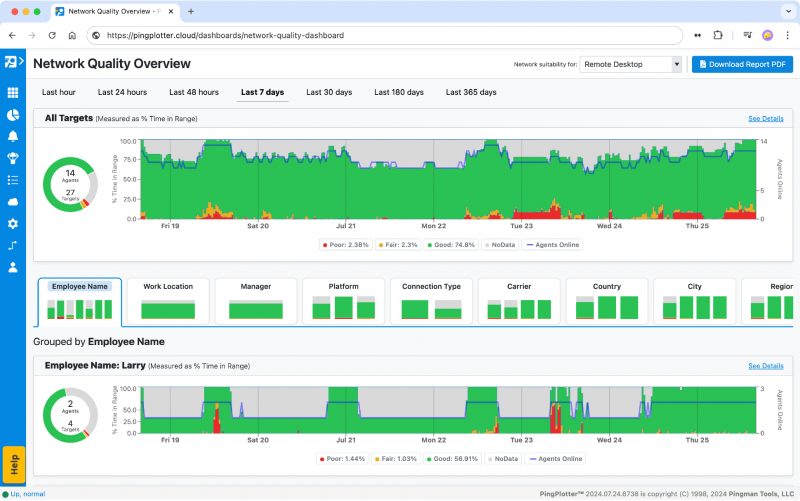Open the browser extensions puzzle icon
800x501 pixels.
tap(718, 35)
